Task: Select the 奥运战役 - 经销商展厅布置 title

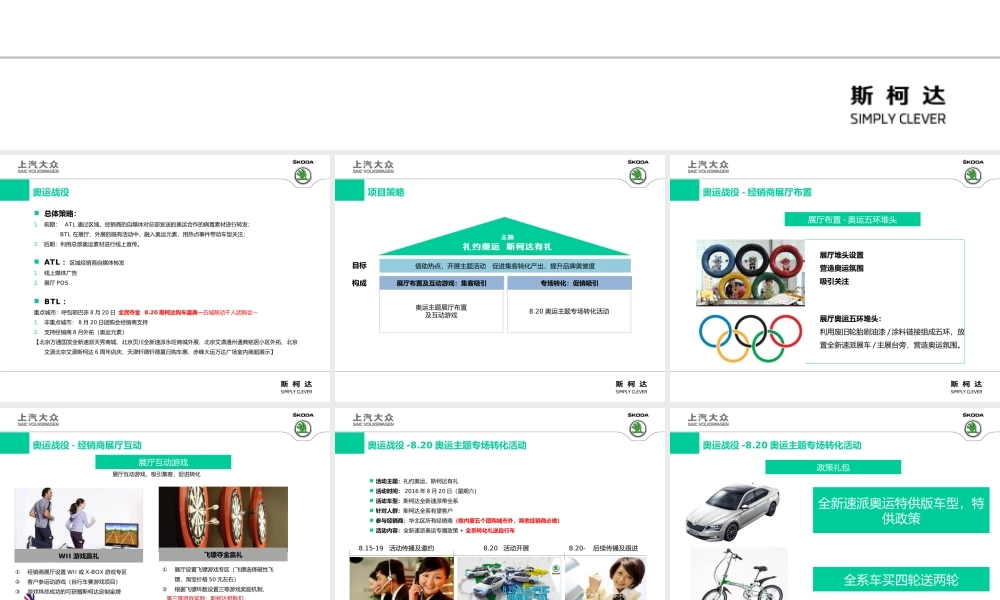Action: (x=757, y=192)
